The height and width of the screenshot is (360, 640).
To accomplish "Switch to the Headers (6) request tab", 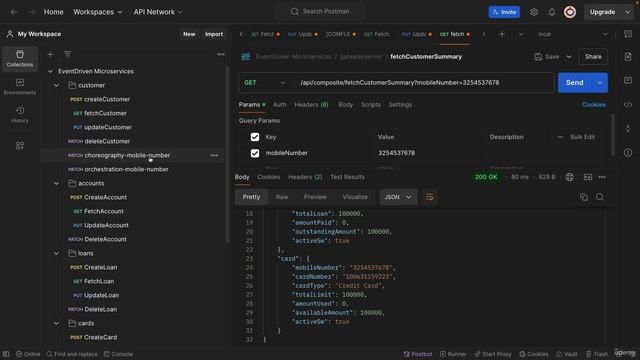I will (x=311, y=105).
